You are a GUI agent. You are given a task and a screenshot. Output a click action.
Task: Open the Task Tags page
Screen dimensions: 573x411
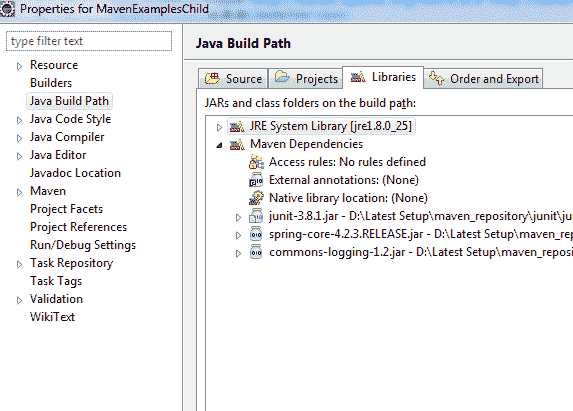[x=56, y=281]
